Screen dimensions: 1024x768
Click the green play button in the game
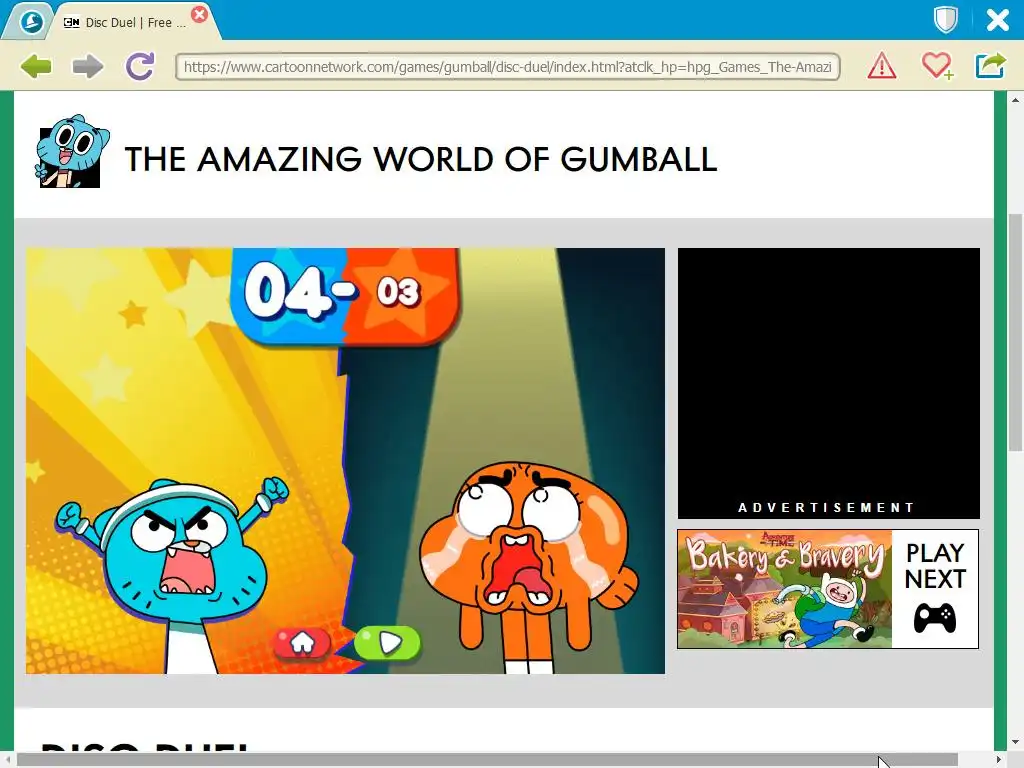[x=388, y=643]
